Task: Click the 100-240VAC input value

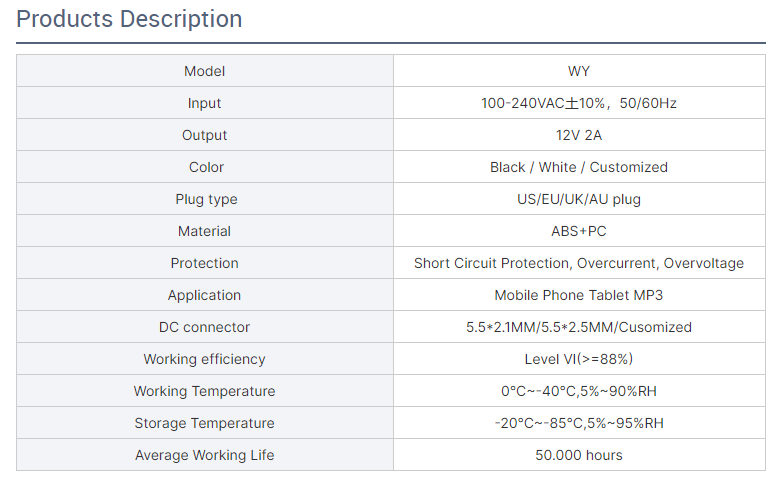Action: pyautogui.click(x=579, y=103)
